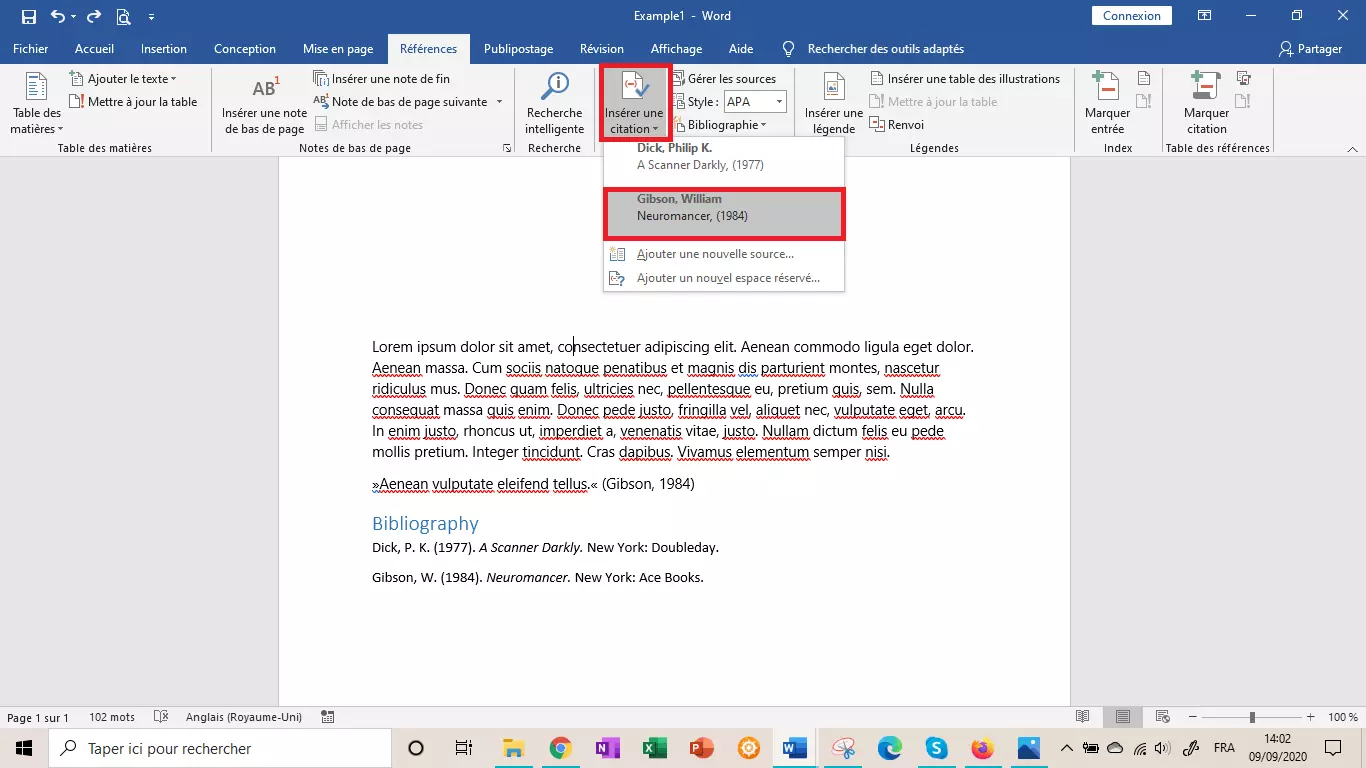Click the Connexion button
Viewport: 1366px width, 768px height.
[1132, 16]
